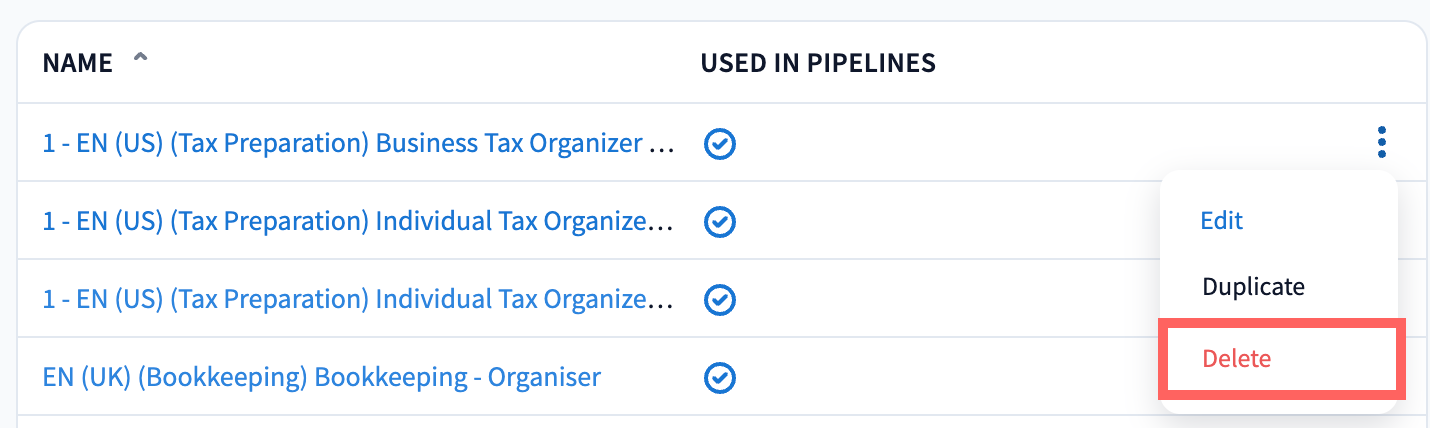Select the second table row's blank area
The image size is (1430, 428).
point(950,221)
